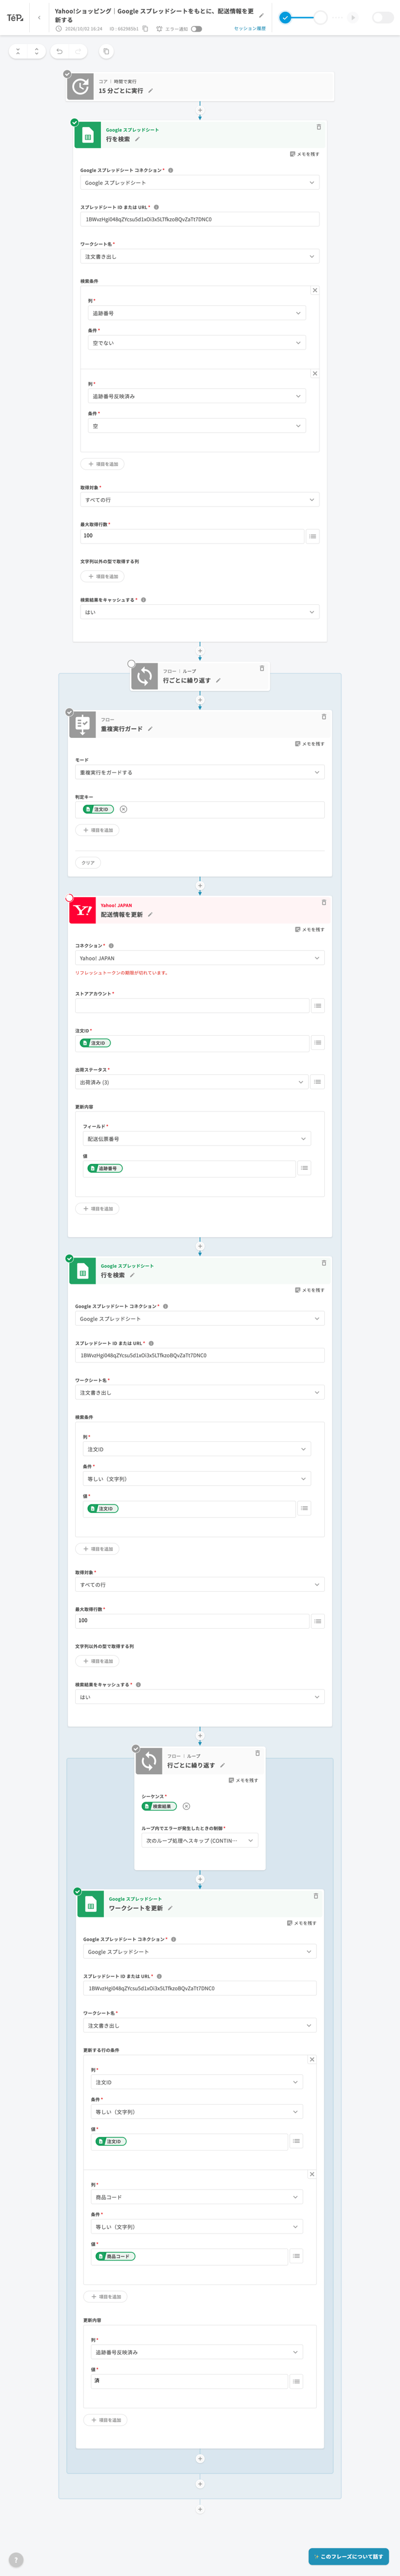400x2576 pixels.
Task: Click メモを残す on the ワークシートを更新 card
Action: (x=302, y=1923)
